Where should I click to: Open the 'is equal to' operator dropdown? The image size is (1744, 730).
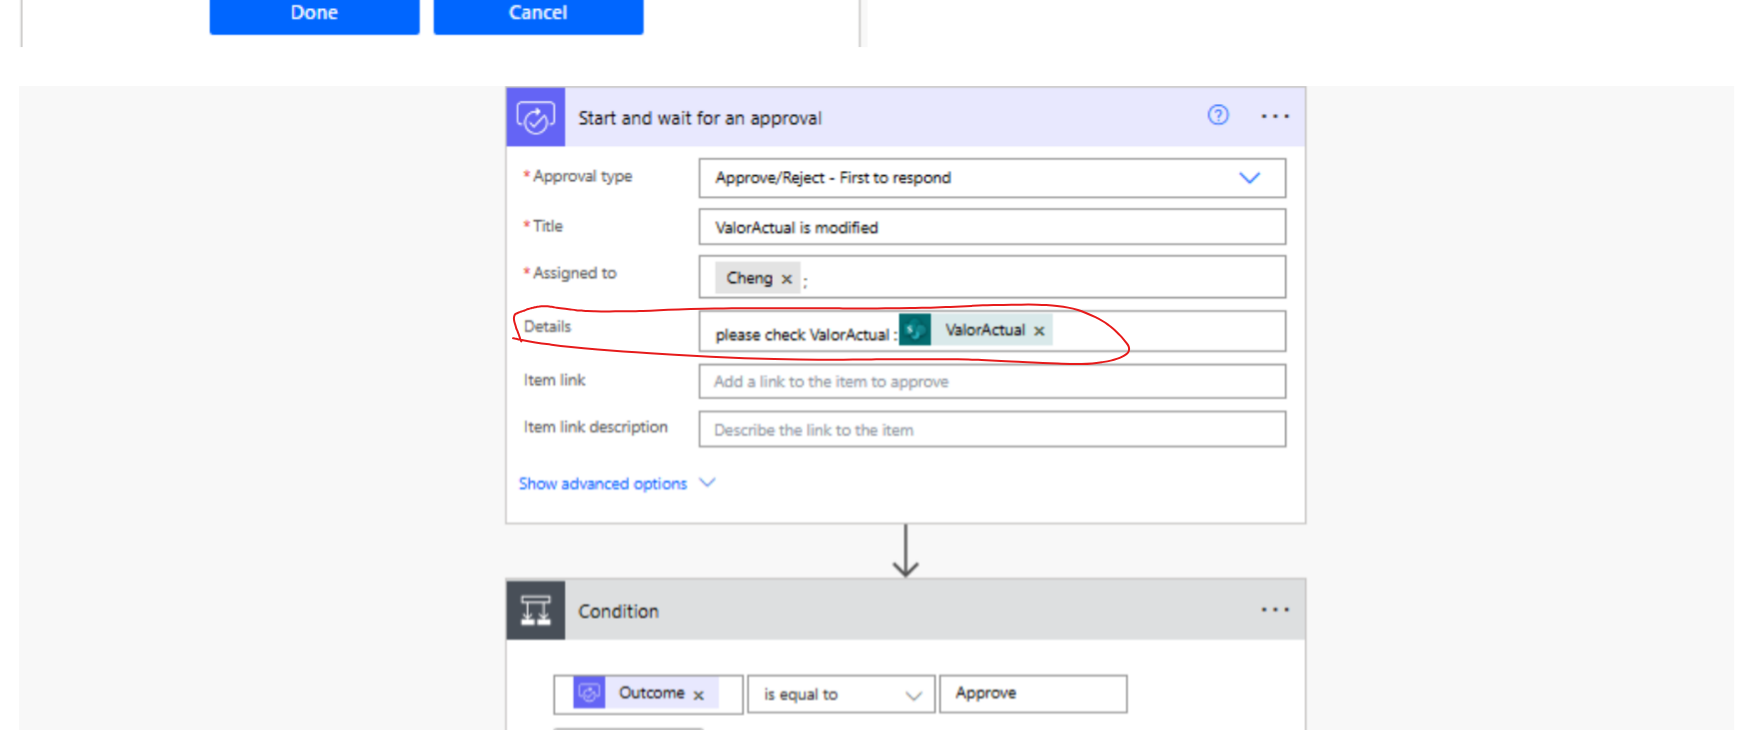tap(841, 694)
